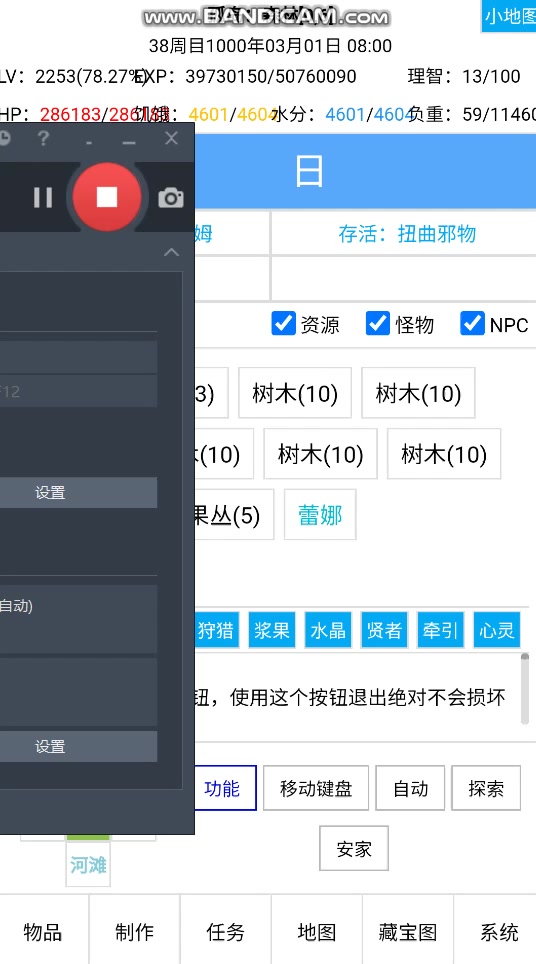Image resolution: width=536 pixels, height=964 pixels.
Task: Toggle the 资源 checkbox
Action: (283, 323)
